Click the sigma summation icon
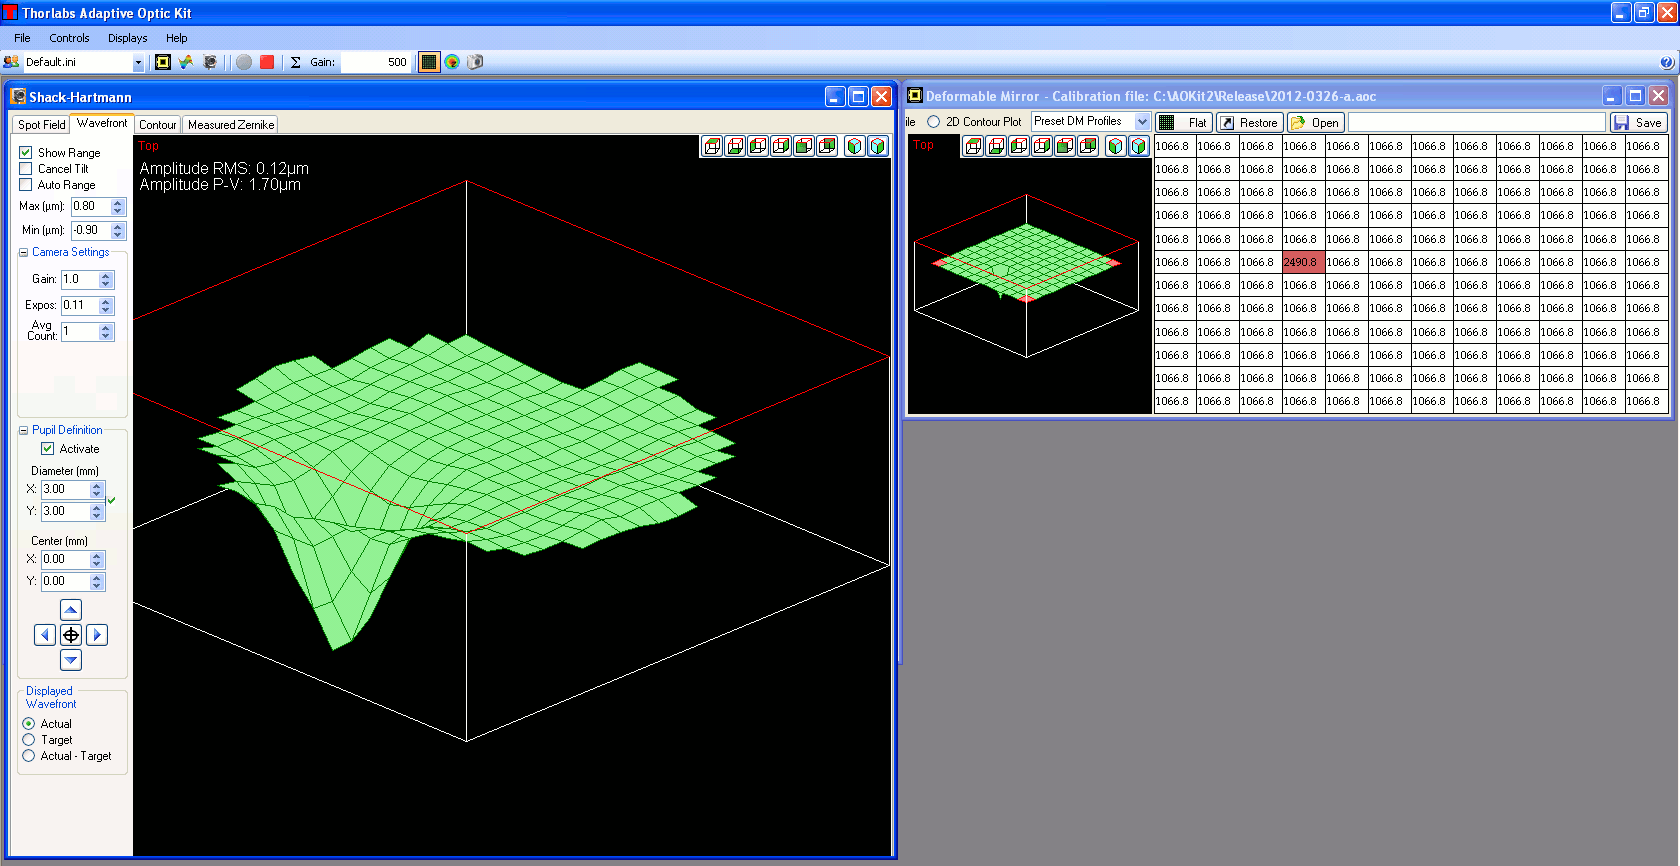This screenshot has width=1680, height=866. click(x=296, y=62)
